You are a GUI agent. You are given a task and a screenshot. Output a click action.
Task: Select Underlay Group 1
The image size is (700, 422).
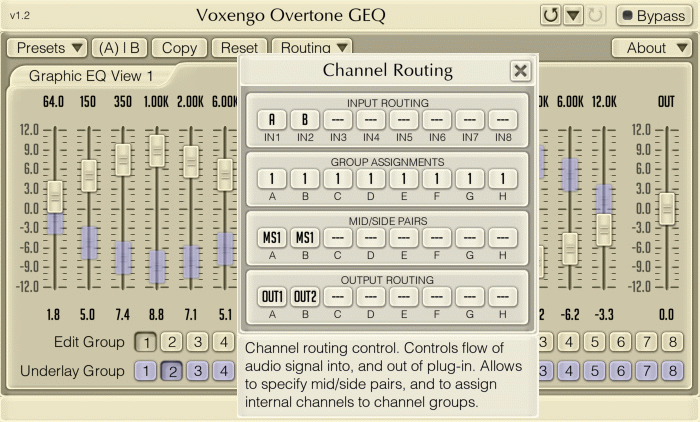coord(146,371)
